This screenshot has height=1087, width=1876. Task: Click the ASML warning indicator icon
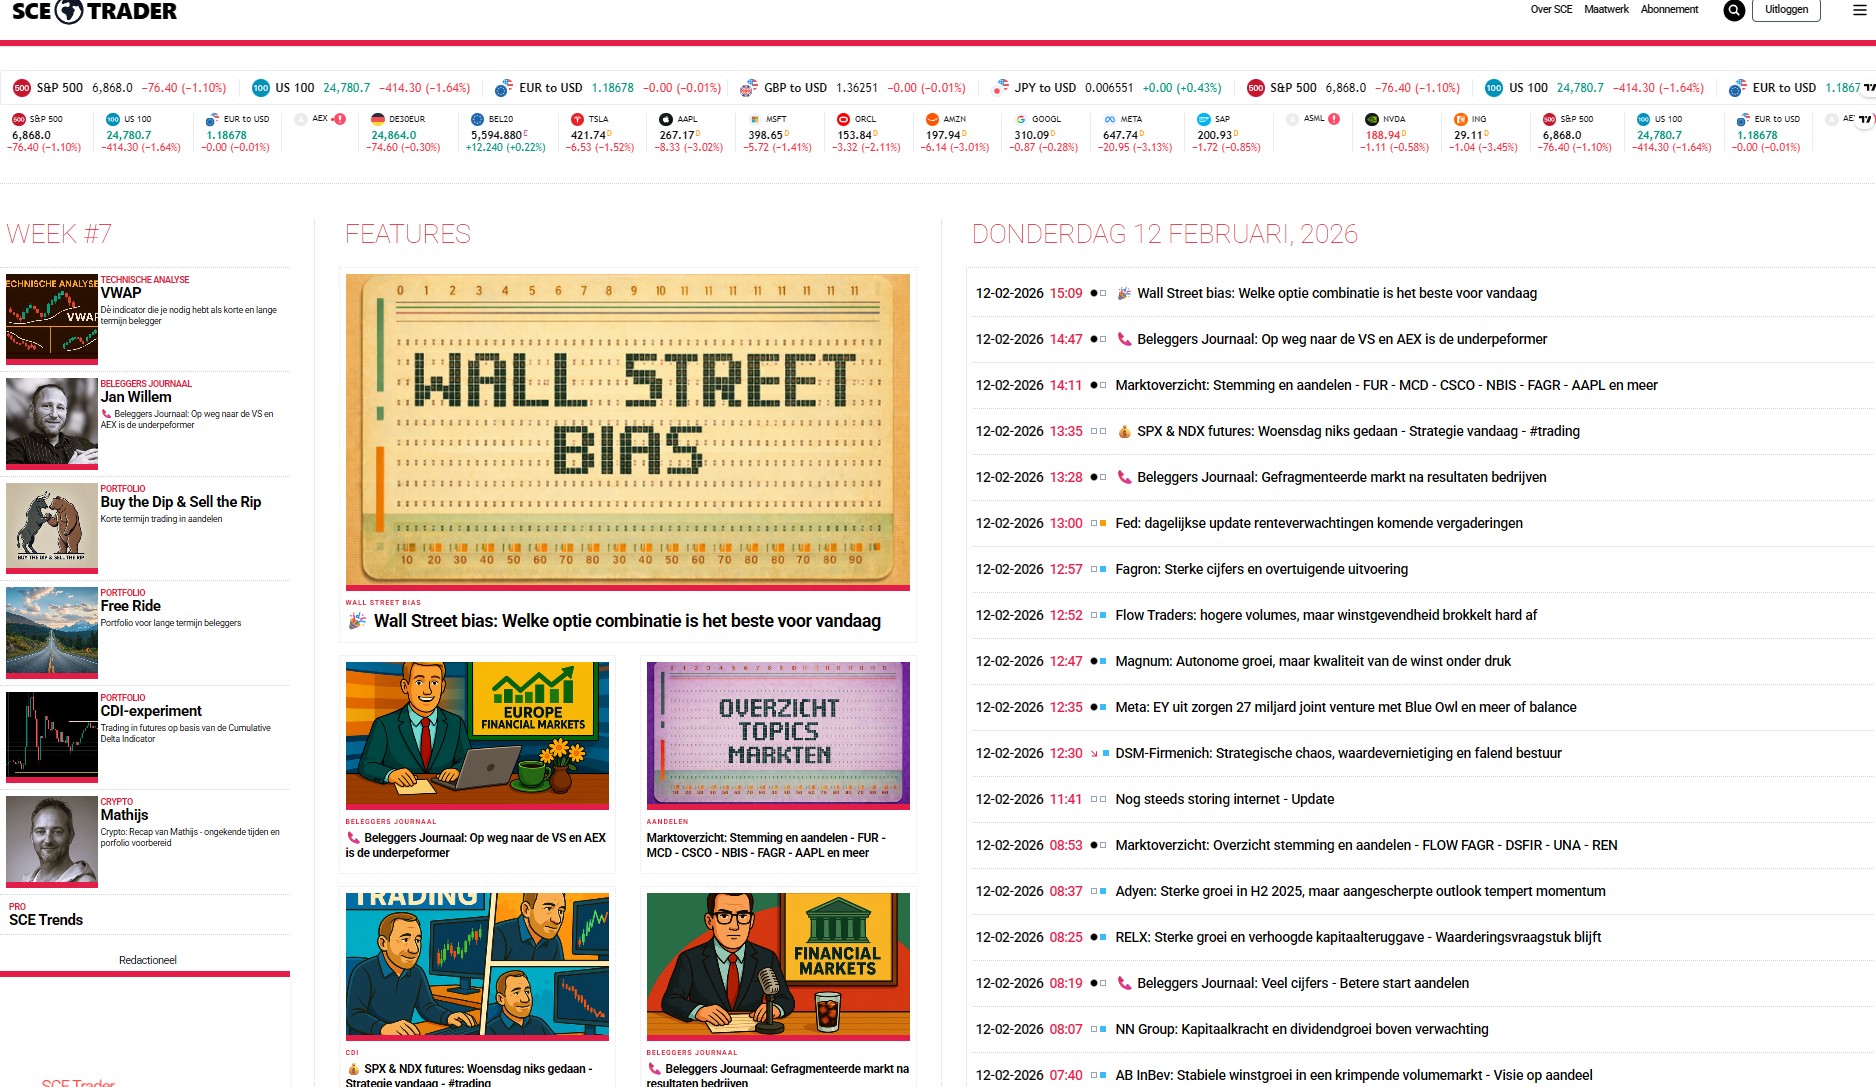(1334, 118)
